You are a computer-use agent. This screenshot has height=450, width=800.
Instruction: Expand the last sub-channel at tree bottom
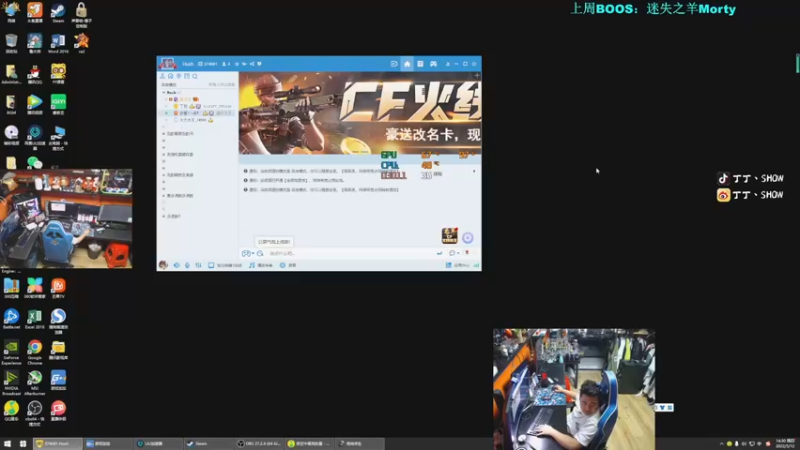click(164, 216)
